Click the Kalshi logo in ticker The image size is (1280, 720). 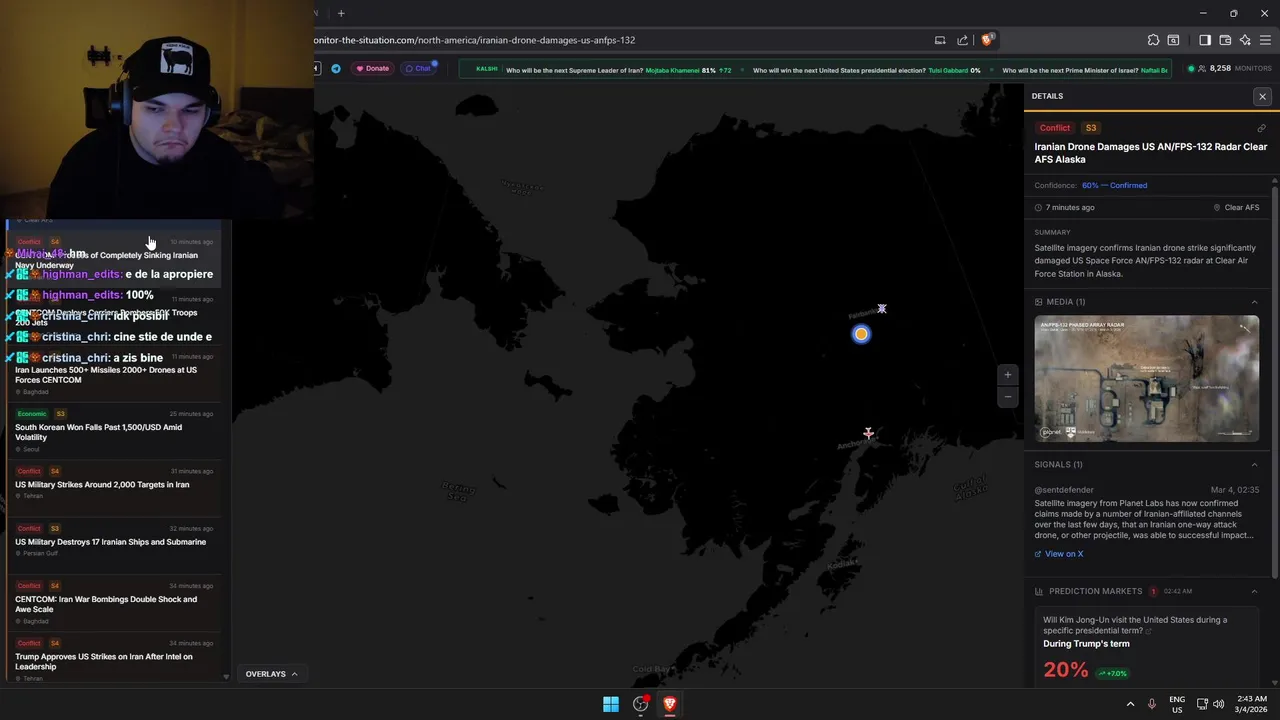click(x=486, y=69)
